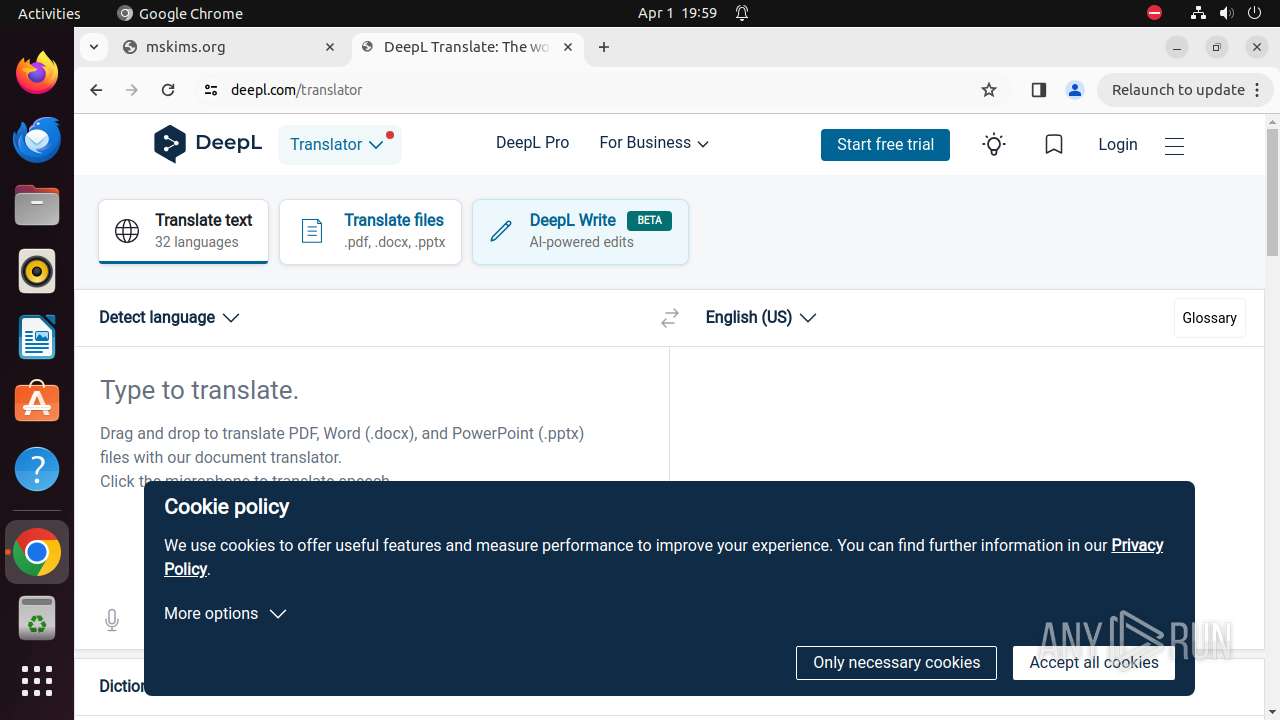
Task: Open Ubuntu Software from dock
Action: pos(37,403)
